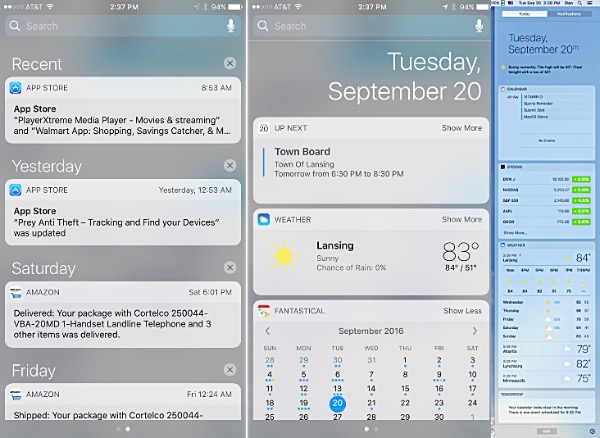Tap the 83° temperature in the Lansing widget
This screenshot has height=438, width=600.
click(x=461, y=252)
